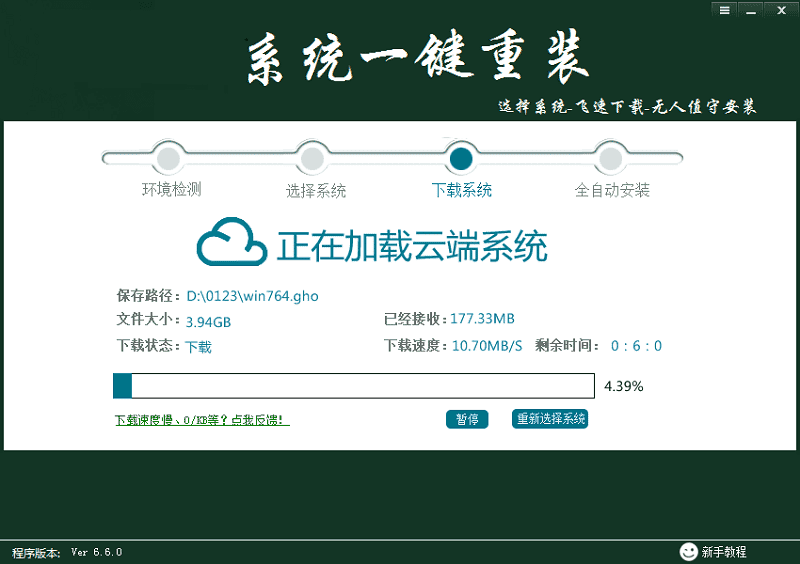Image resolution: width=800 pixels, height=564 pixels.
Task: Open the hamburger menu in title bar
Action: [724, 10]
